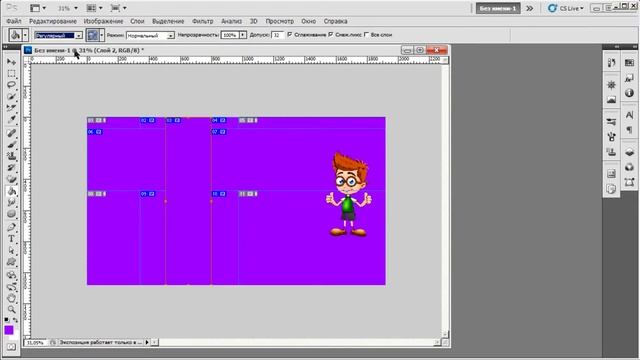640x360 pixels.
Task: Toggle the Смеж.пикс checkbox
Action: coord(331,35)
